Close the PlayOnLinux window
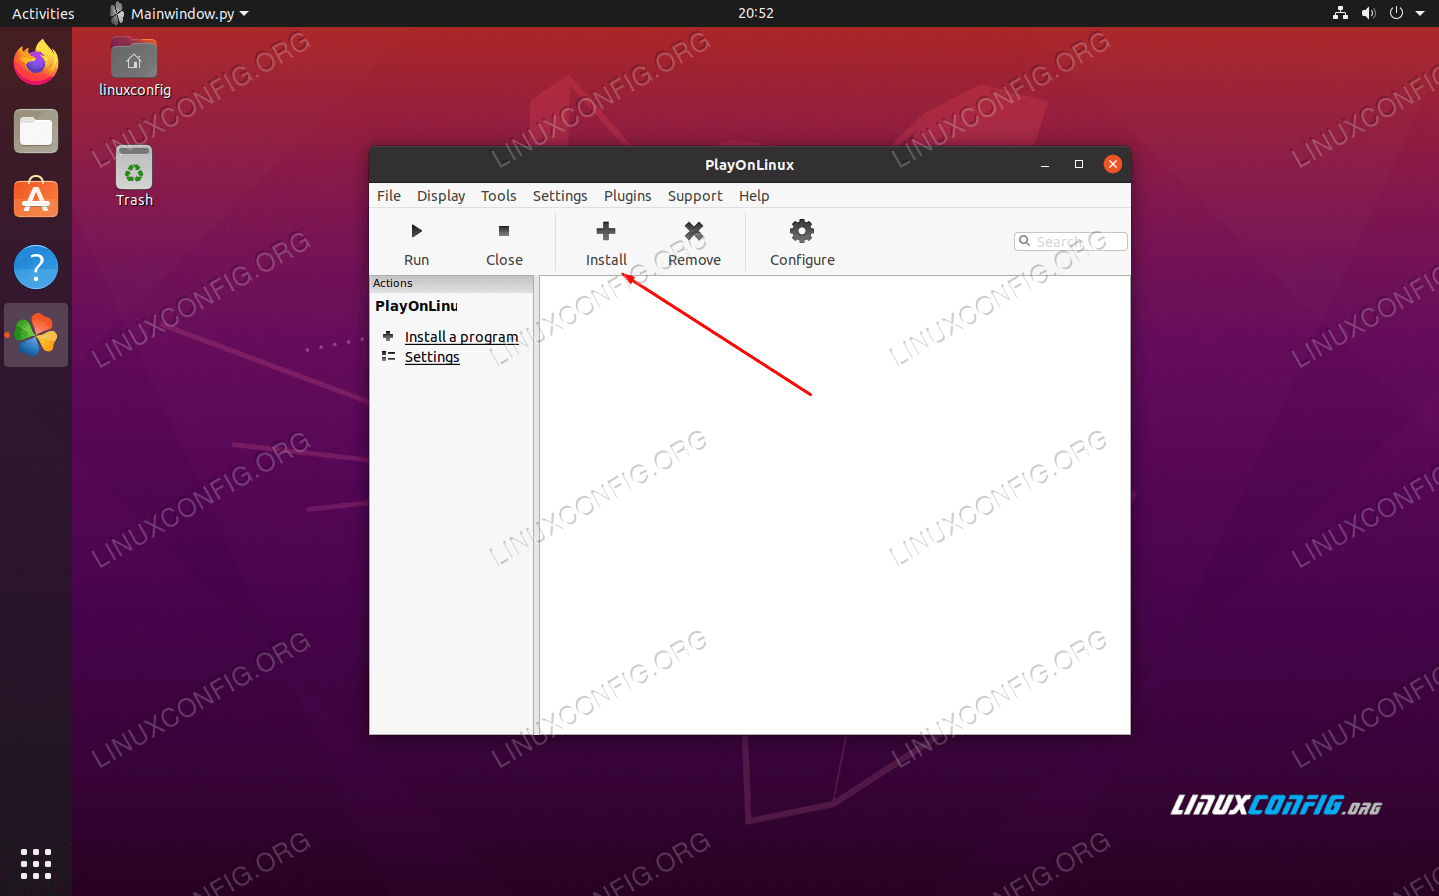 click(1113, 164)
